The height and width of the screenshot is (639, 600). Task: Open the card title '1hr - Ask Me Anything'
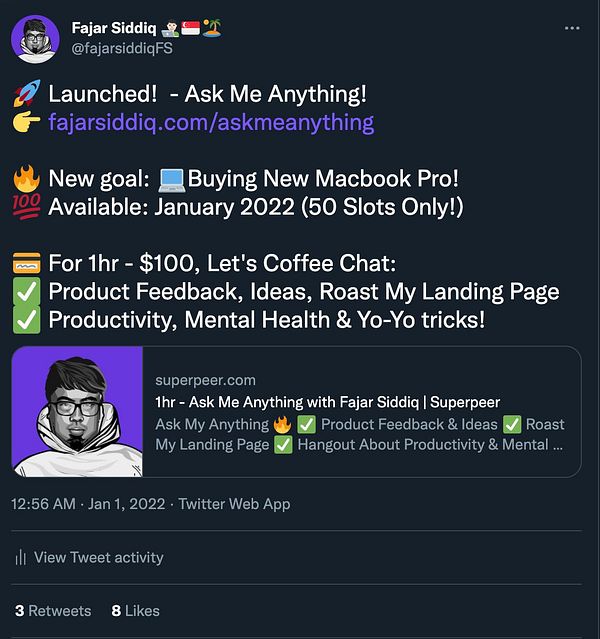coord(327,402)
